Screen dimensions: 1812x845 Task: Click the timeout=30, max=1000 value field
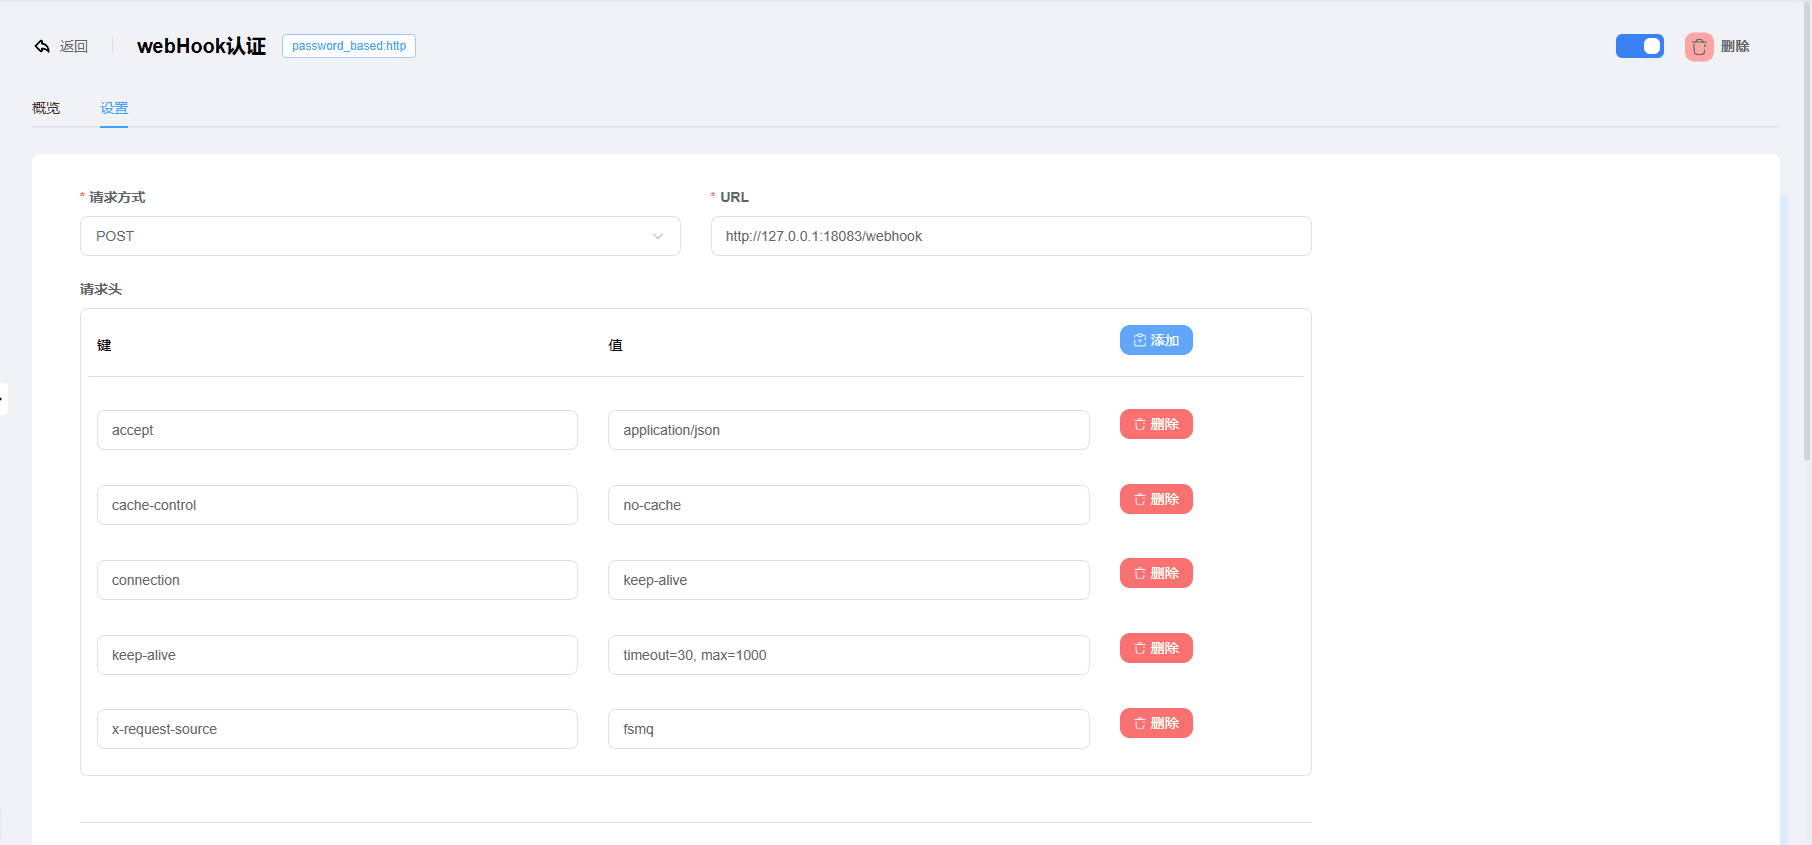pyautogui.click(x=849, y=655)
